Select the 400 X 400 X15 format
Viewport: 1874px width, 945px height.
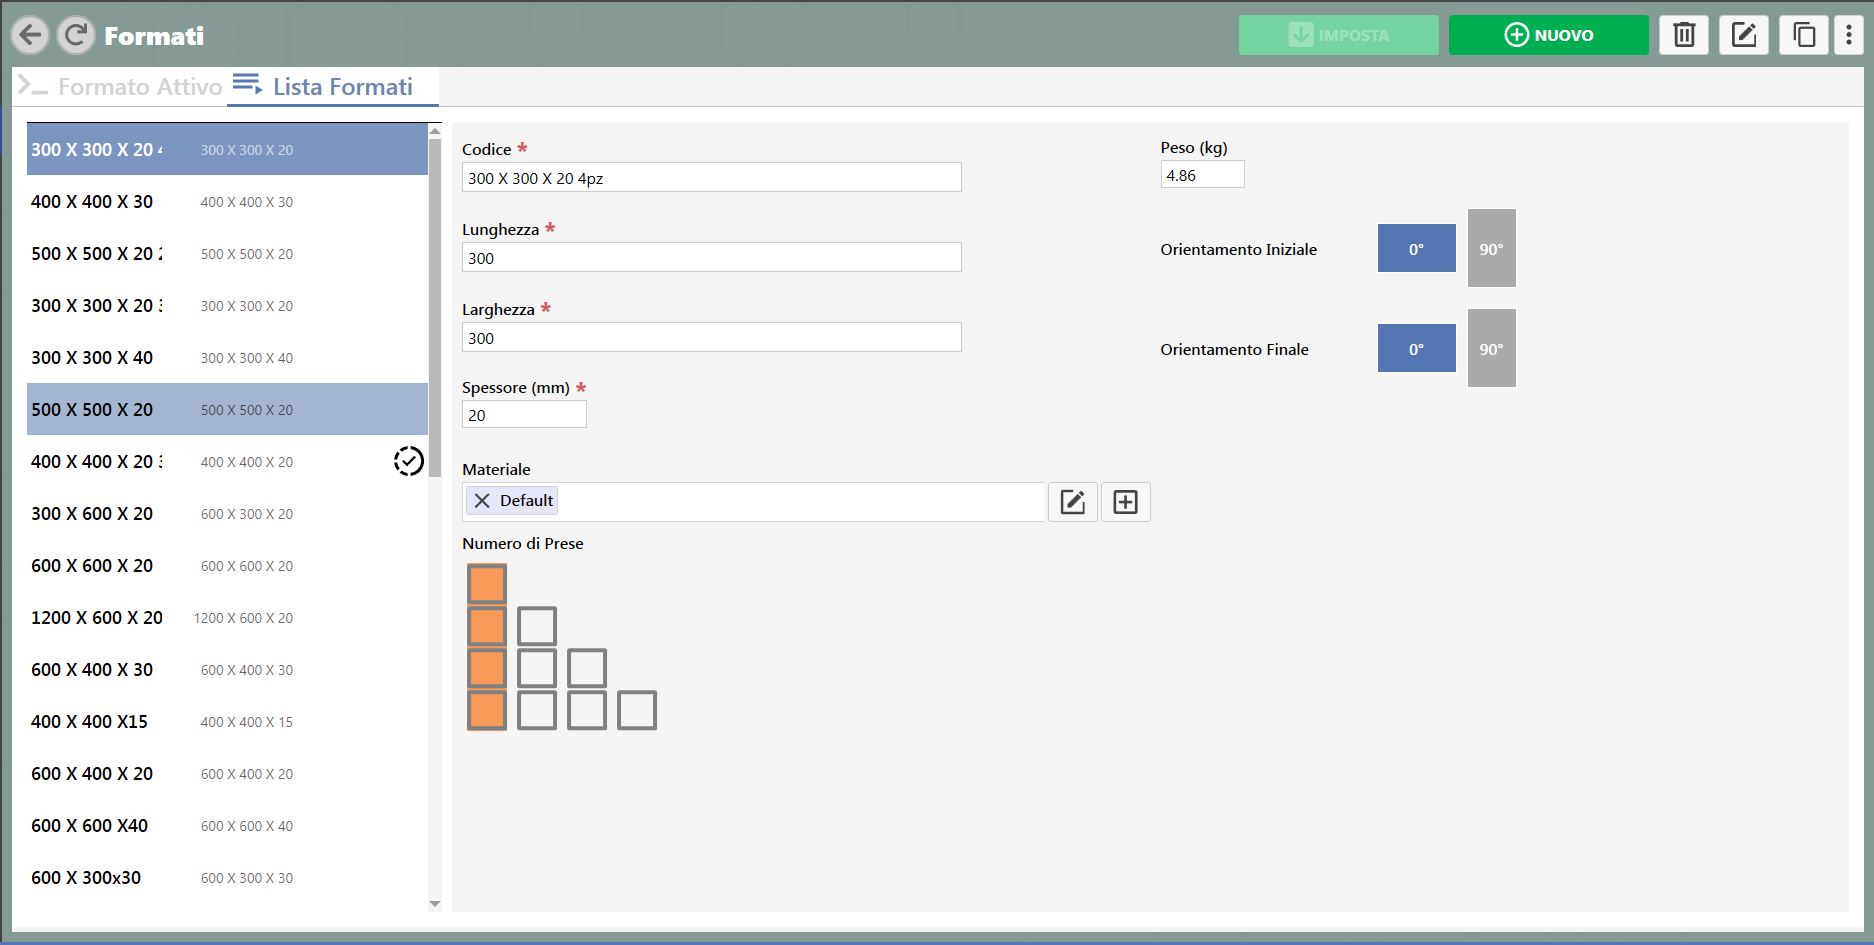(227, 721)
